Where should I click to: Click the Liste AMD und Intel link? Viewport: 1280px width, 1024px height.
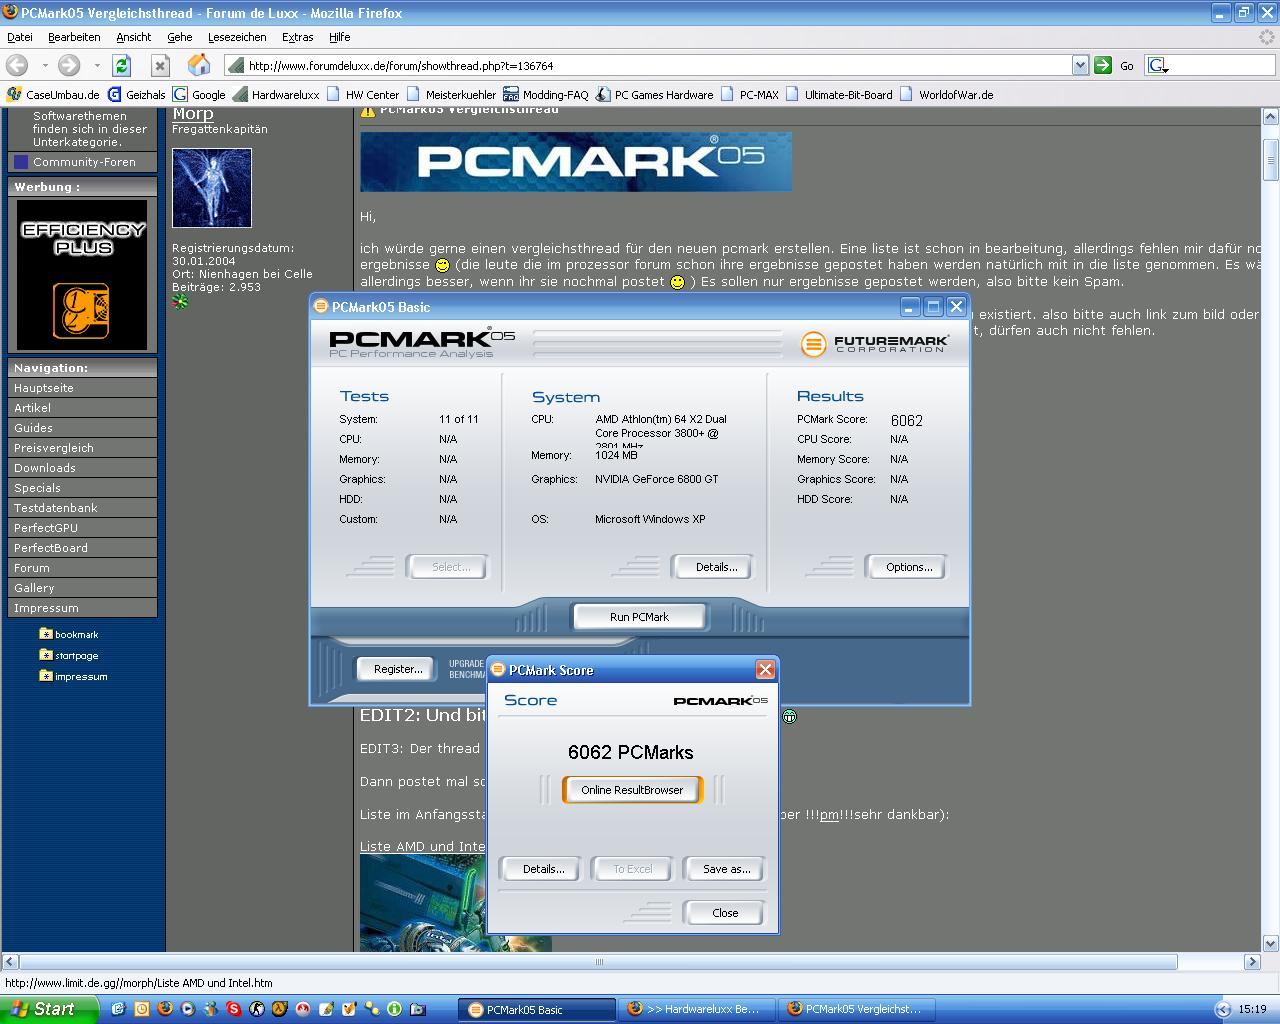[422, 846]
